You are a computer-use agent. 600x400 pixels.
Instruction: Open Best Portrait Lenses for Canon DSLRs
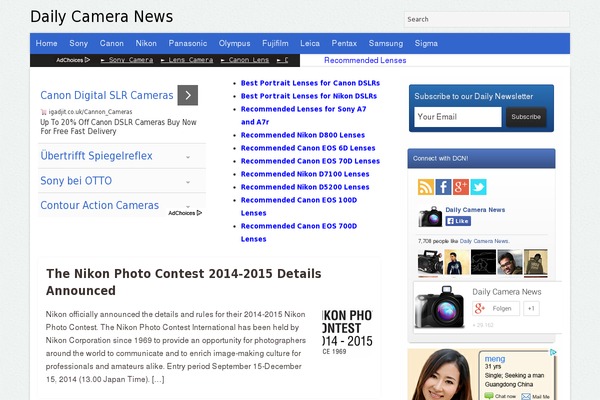tap(310, 83)
